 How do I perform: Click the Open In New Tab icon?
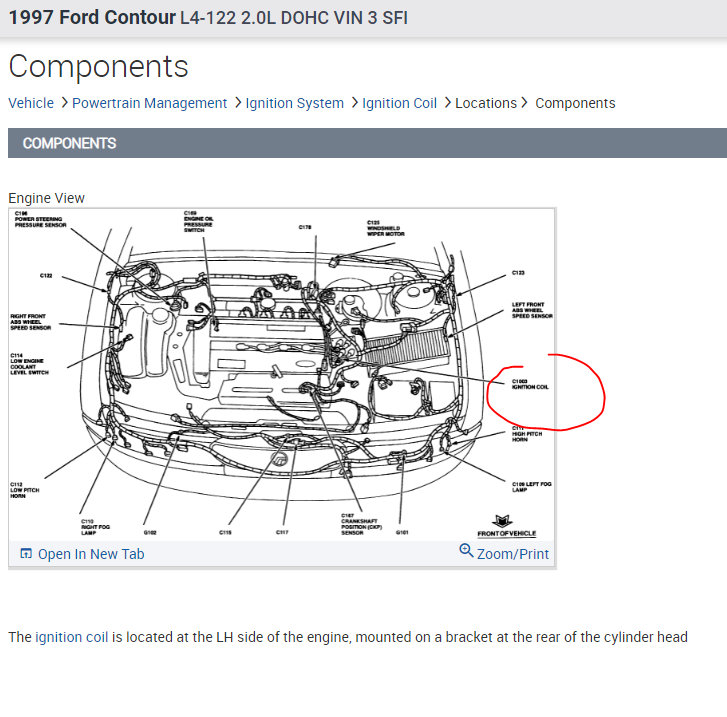(26, 553)
